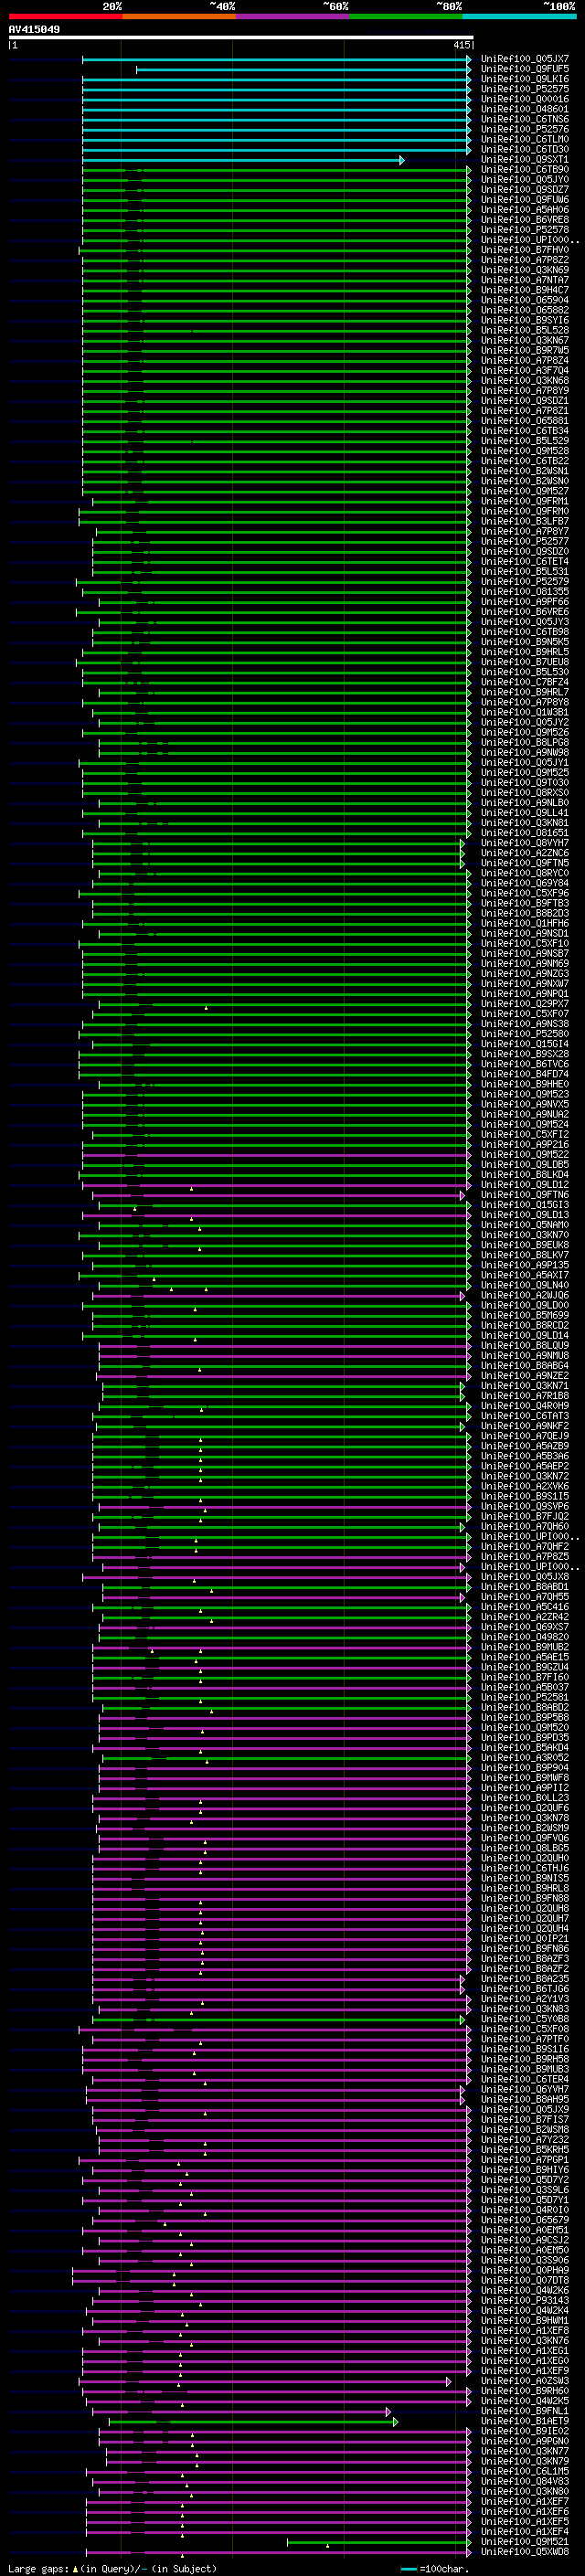Image resolution: width=585 pixels, height=2576 pixels.
Task: Click the white query ruler bar spanning 1 to 415
Action: (x=240, y=37)
